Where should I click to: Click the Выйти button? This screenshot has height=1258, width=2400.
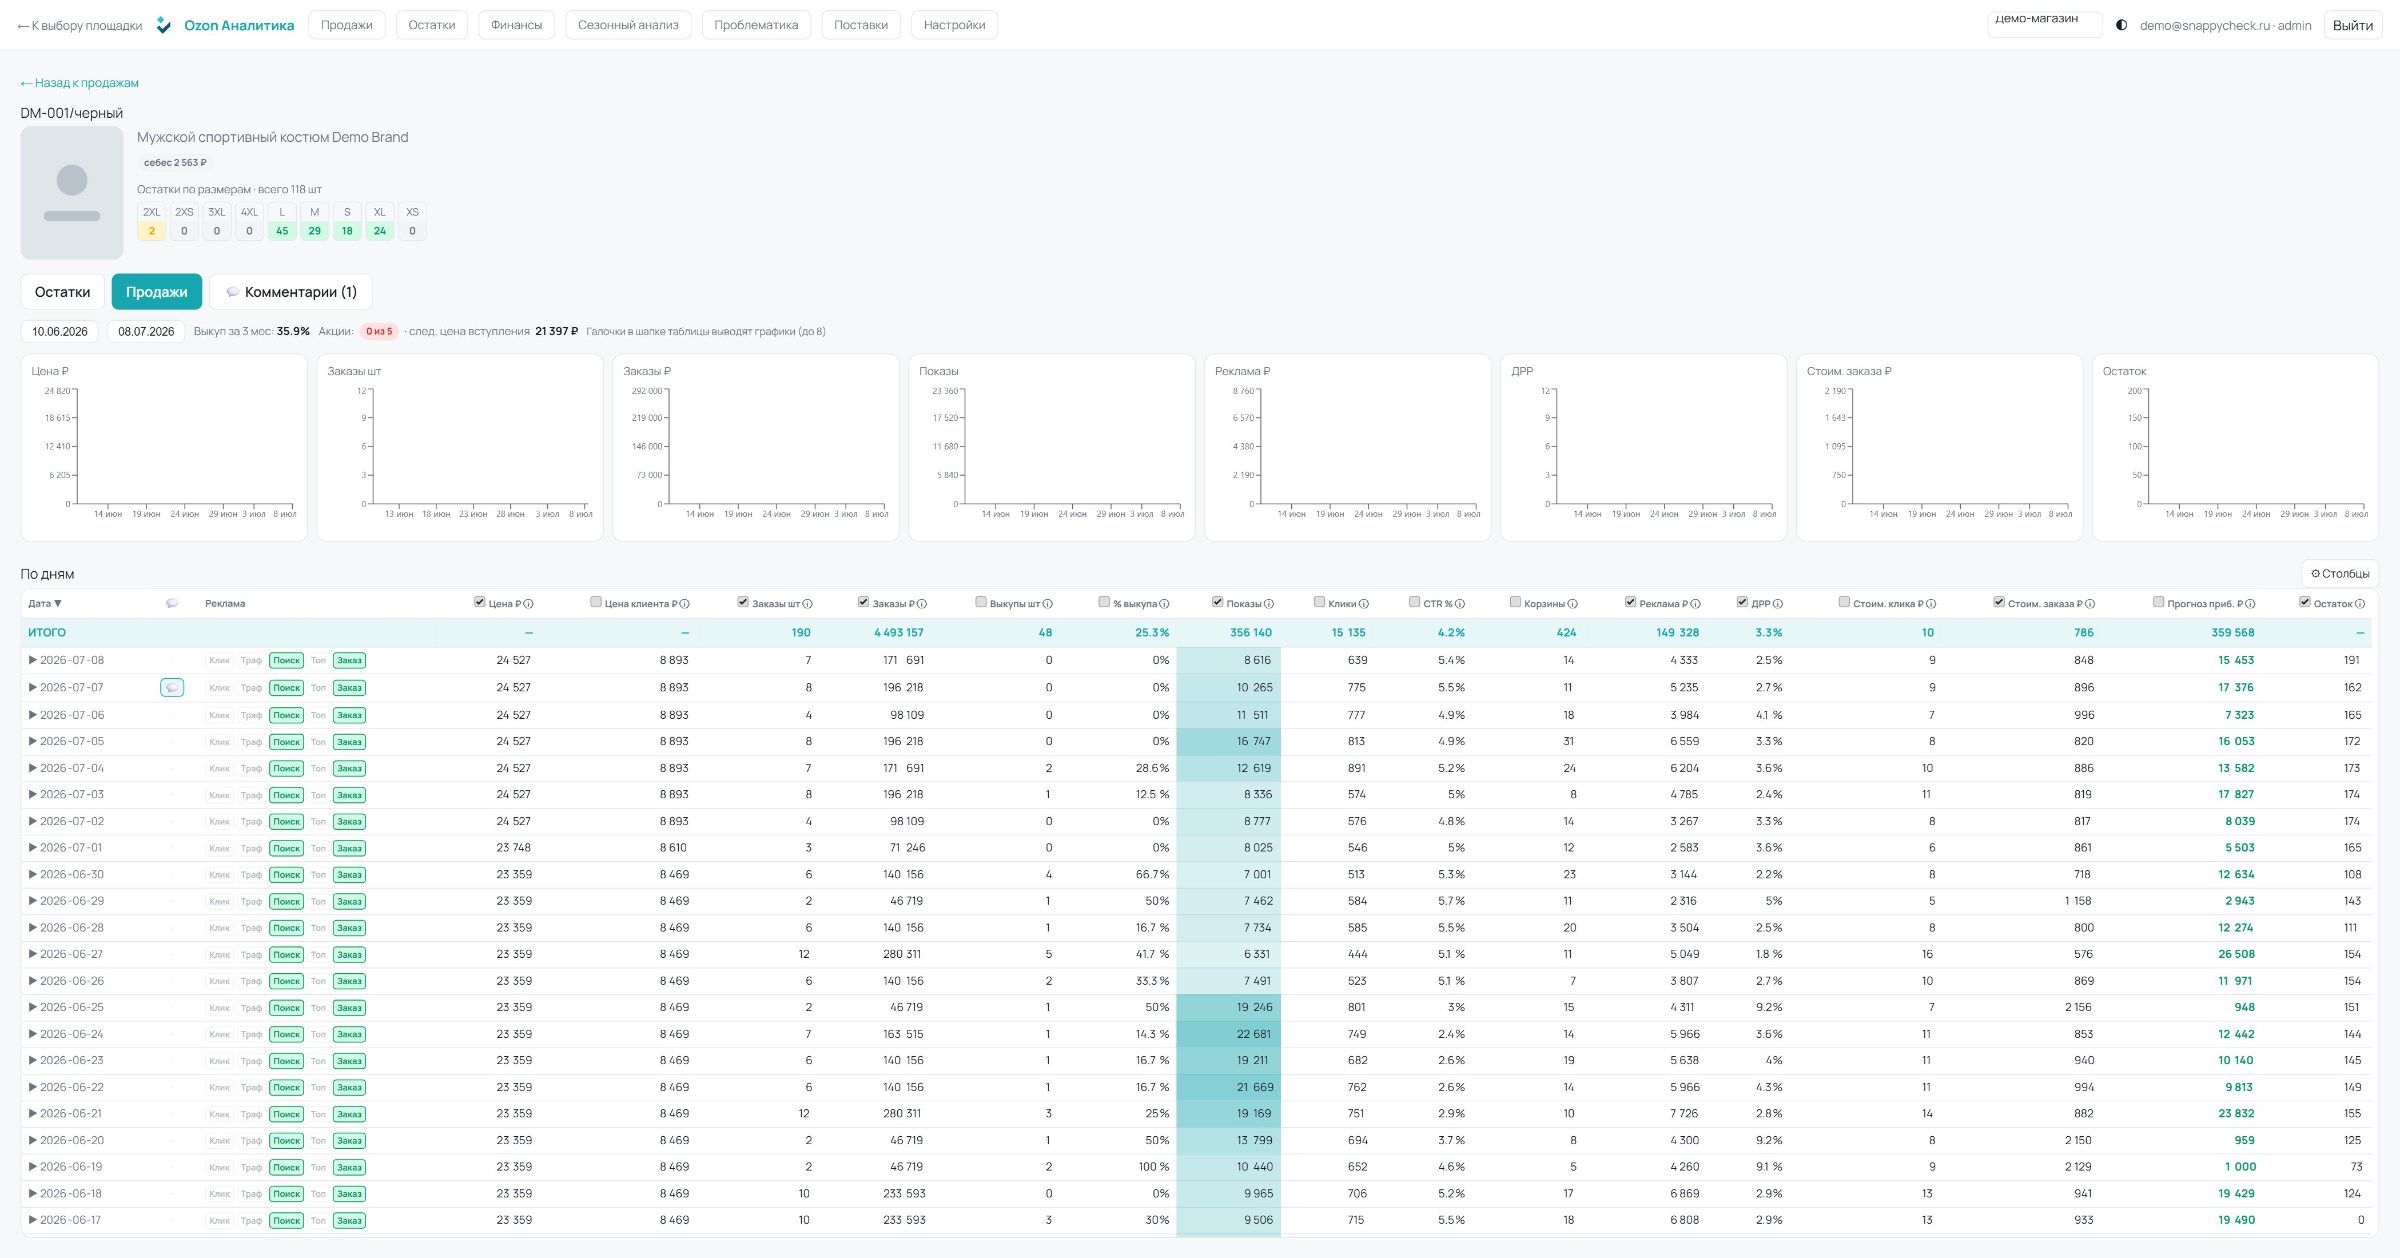[x=2352, y=25]
